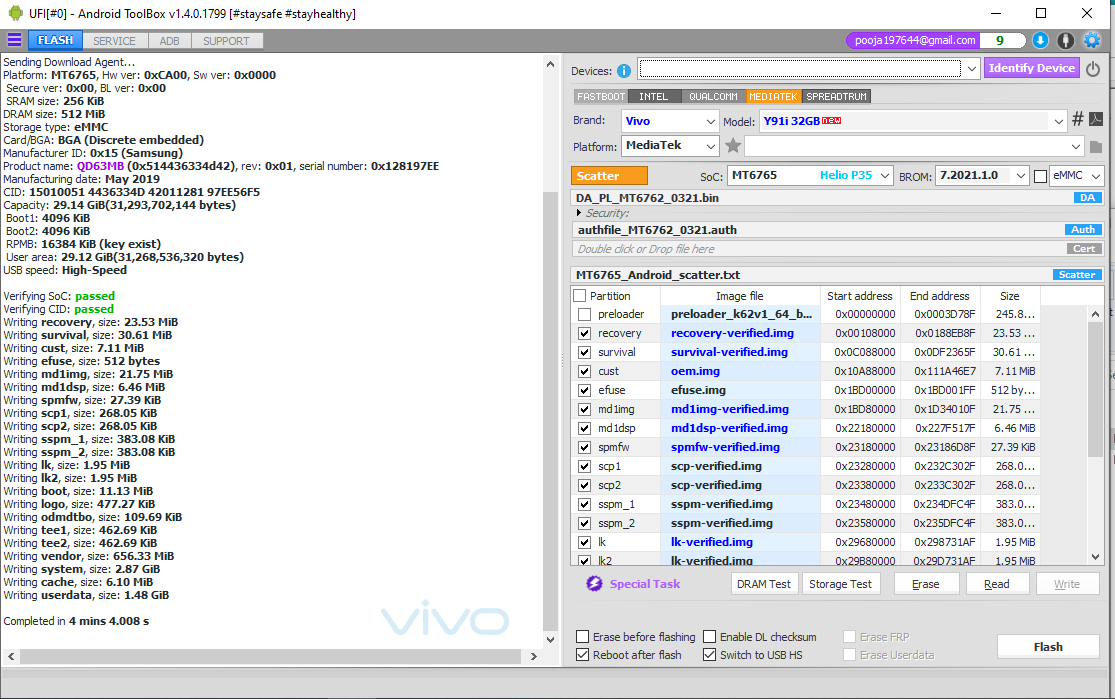Click the hash symbol icon next to Model
The height and width of the screenshot is (699, 1115).
tap(1077, 119)
